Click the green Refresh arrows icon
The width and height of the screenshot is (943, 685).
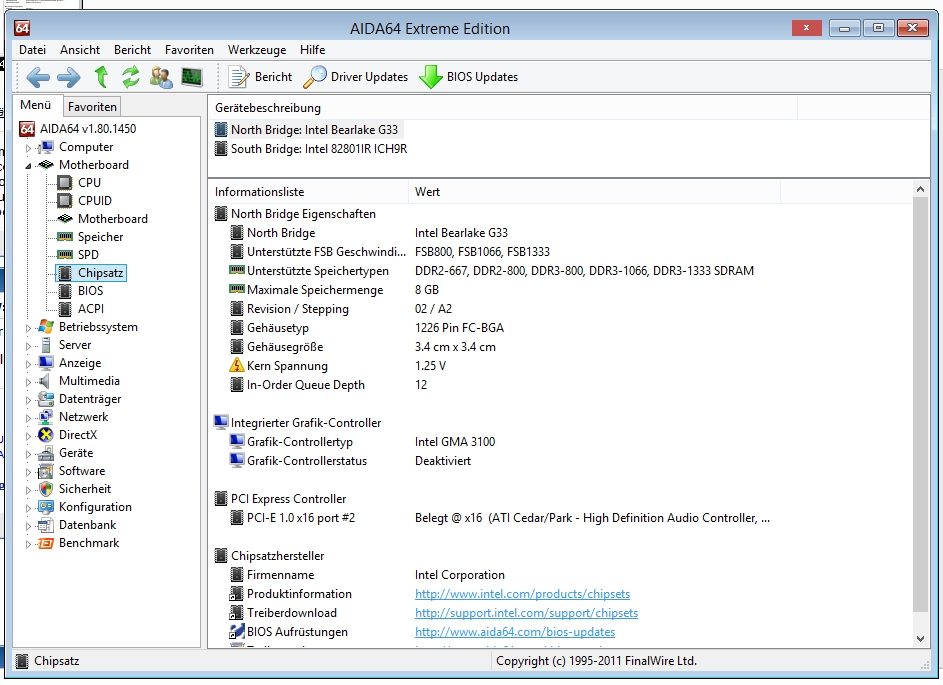point(131,77)
